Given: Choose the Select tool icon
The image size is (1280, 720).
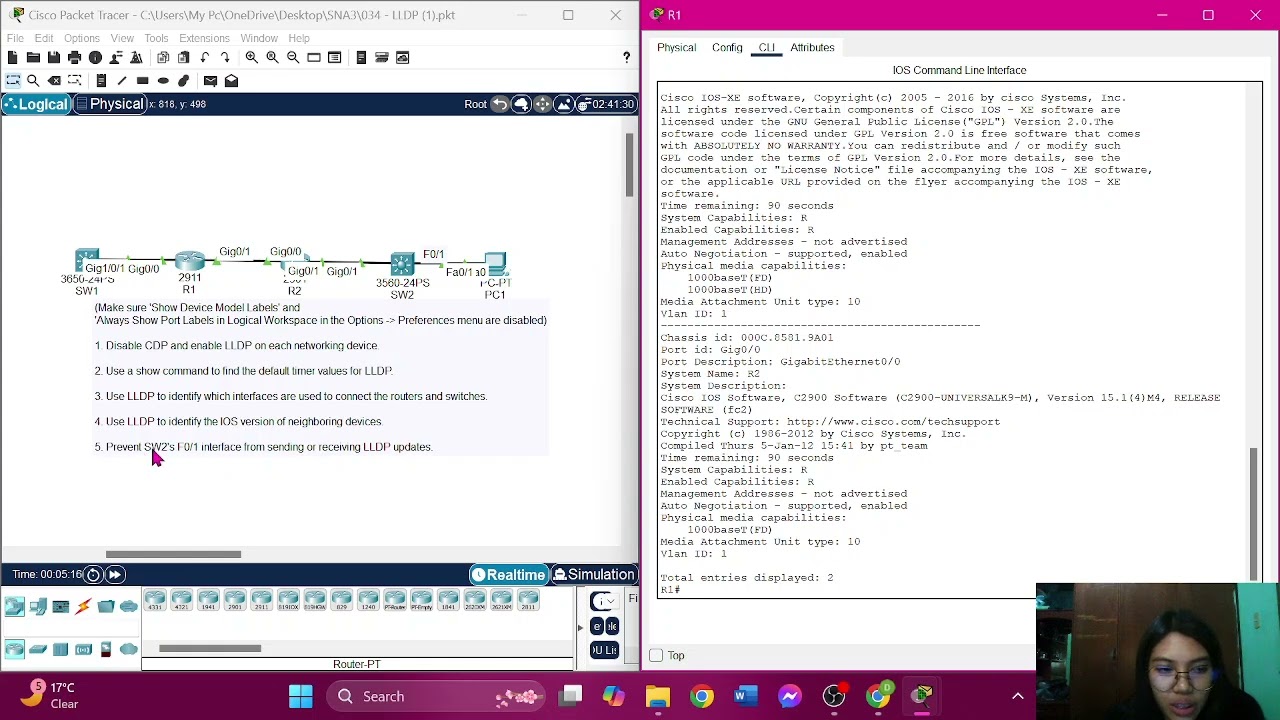Looking at the screenshot, I should tap(12, 81).
